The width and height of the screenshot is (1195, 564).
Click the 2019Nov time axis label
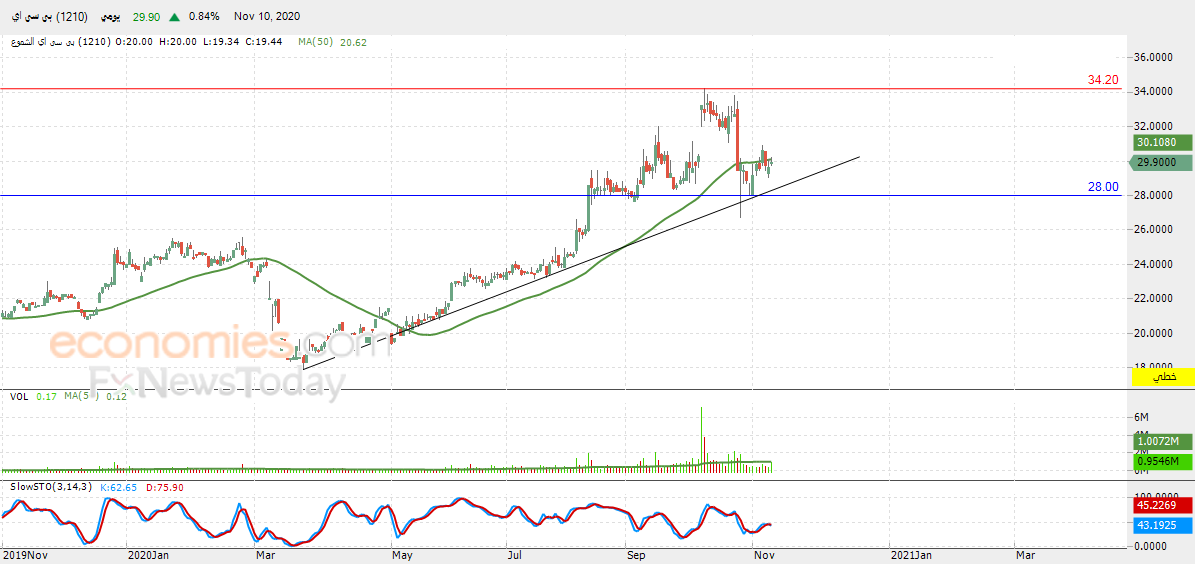25,556
